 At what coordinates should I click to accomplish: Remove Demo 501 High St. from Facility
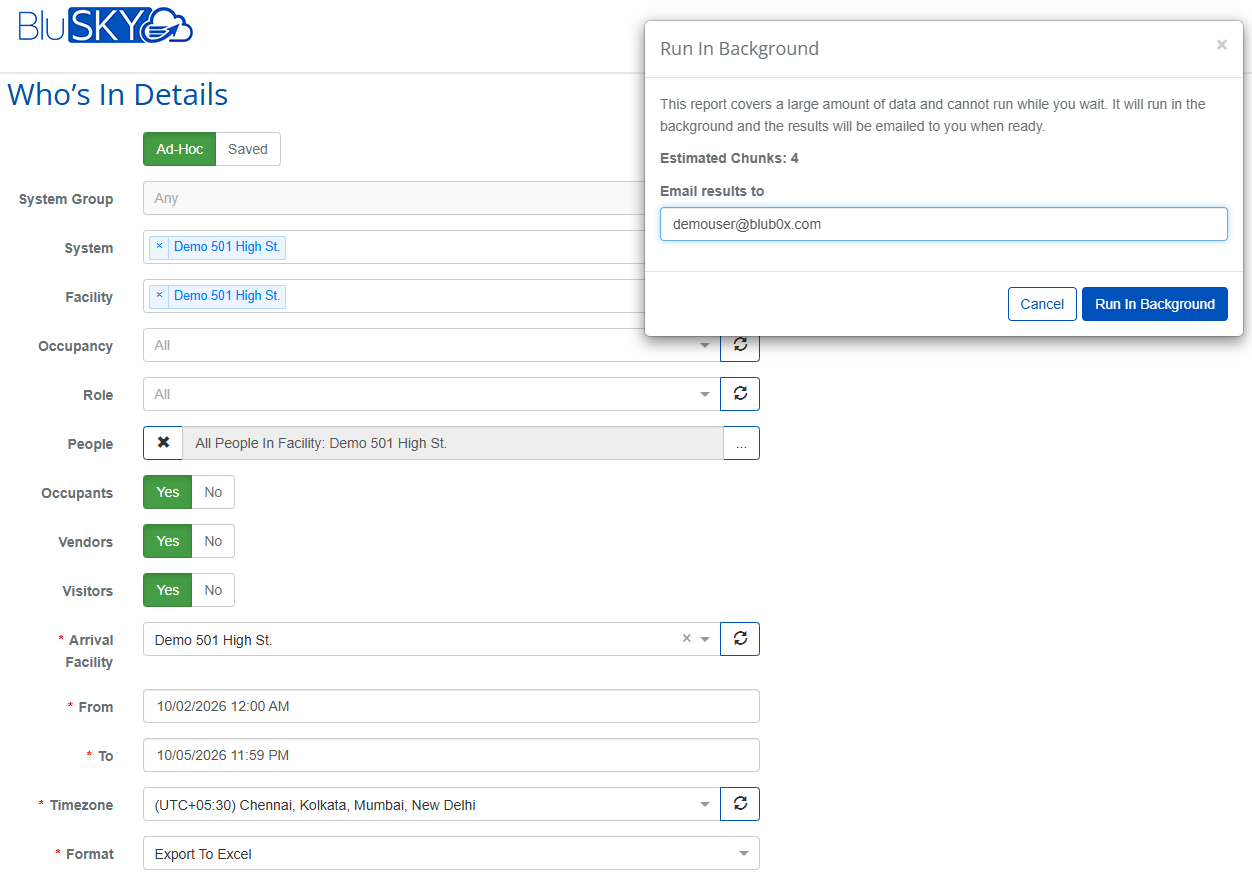tap(159, 296)
